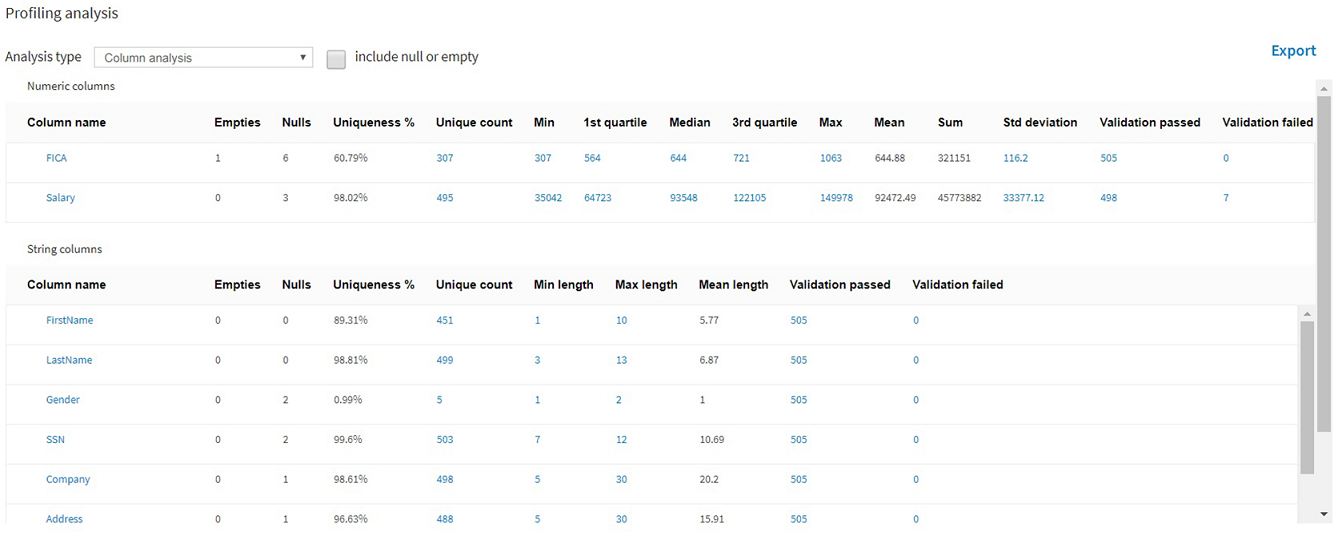
Task: Open the Analysis type dropdown
Action: coord(203,58)
